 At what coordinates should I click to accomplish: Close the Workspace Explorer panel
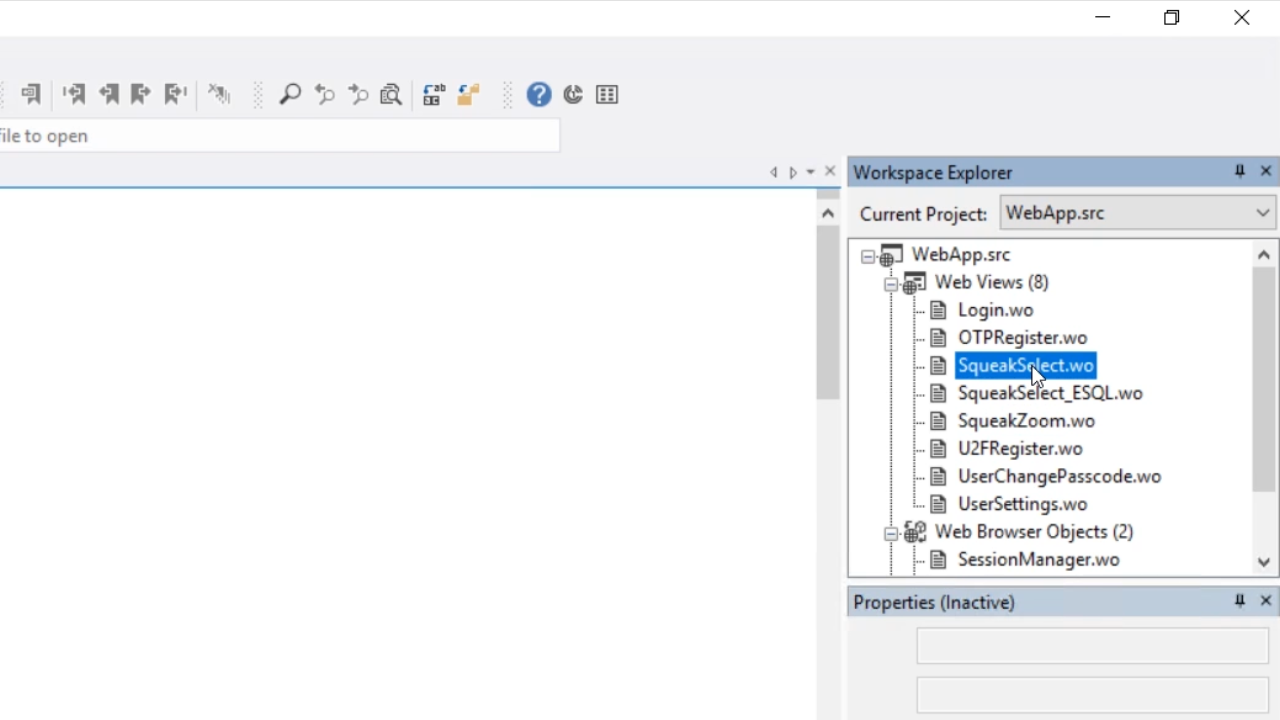1266,171
